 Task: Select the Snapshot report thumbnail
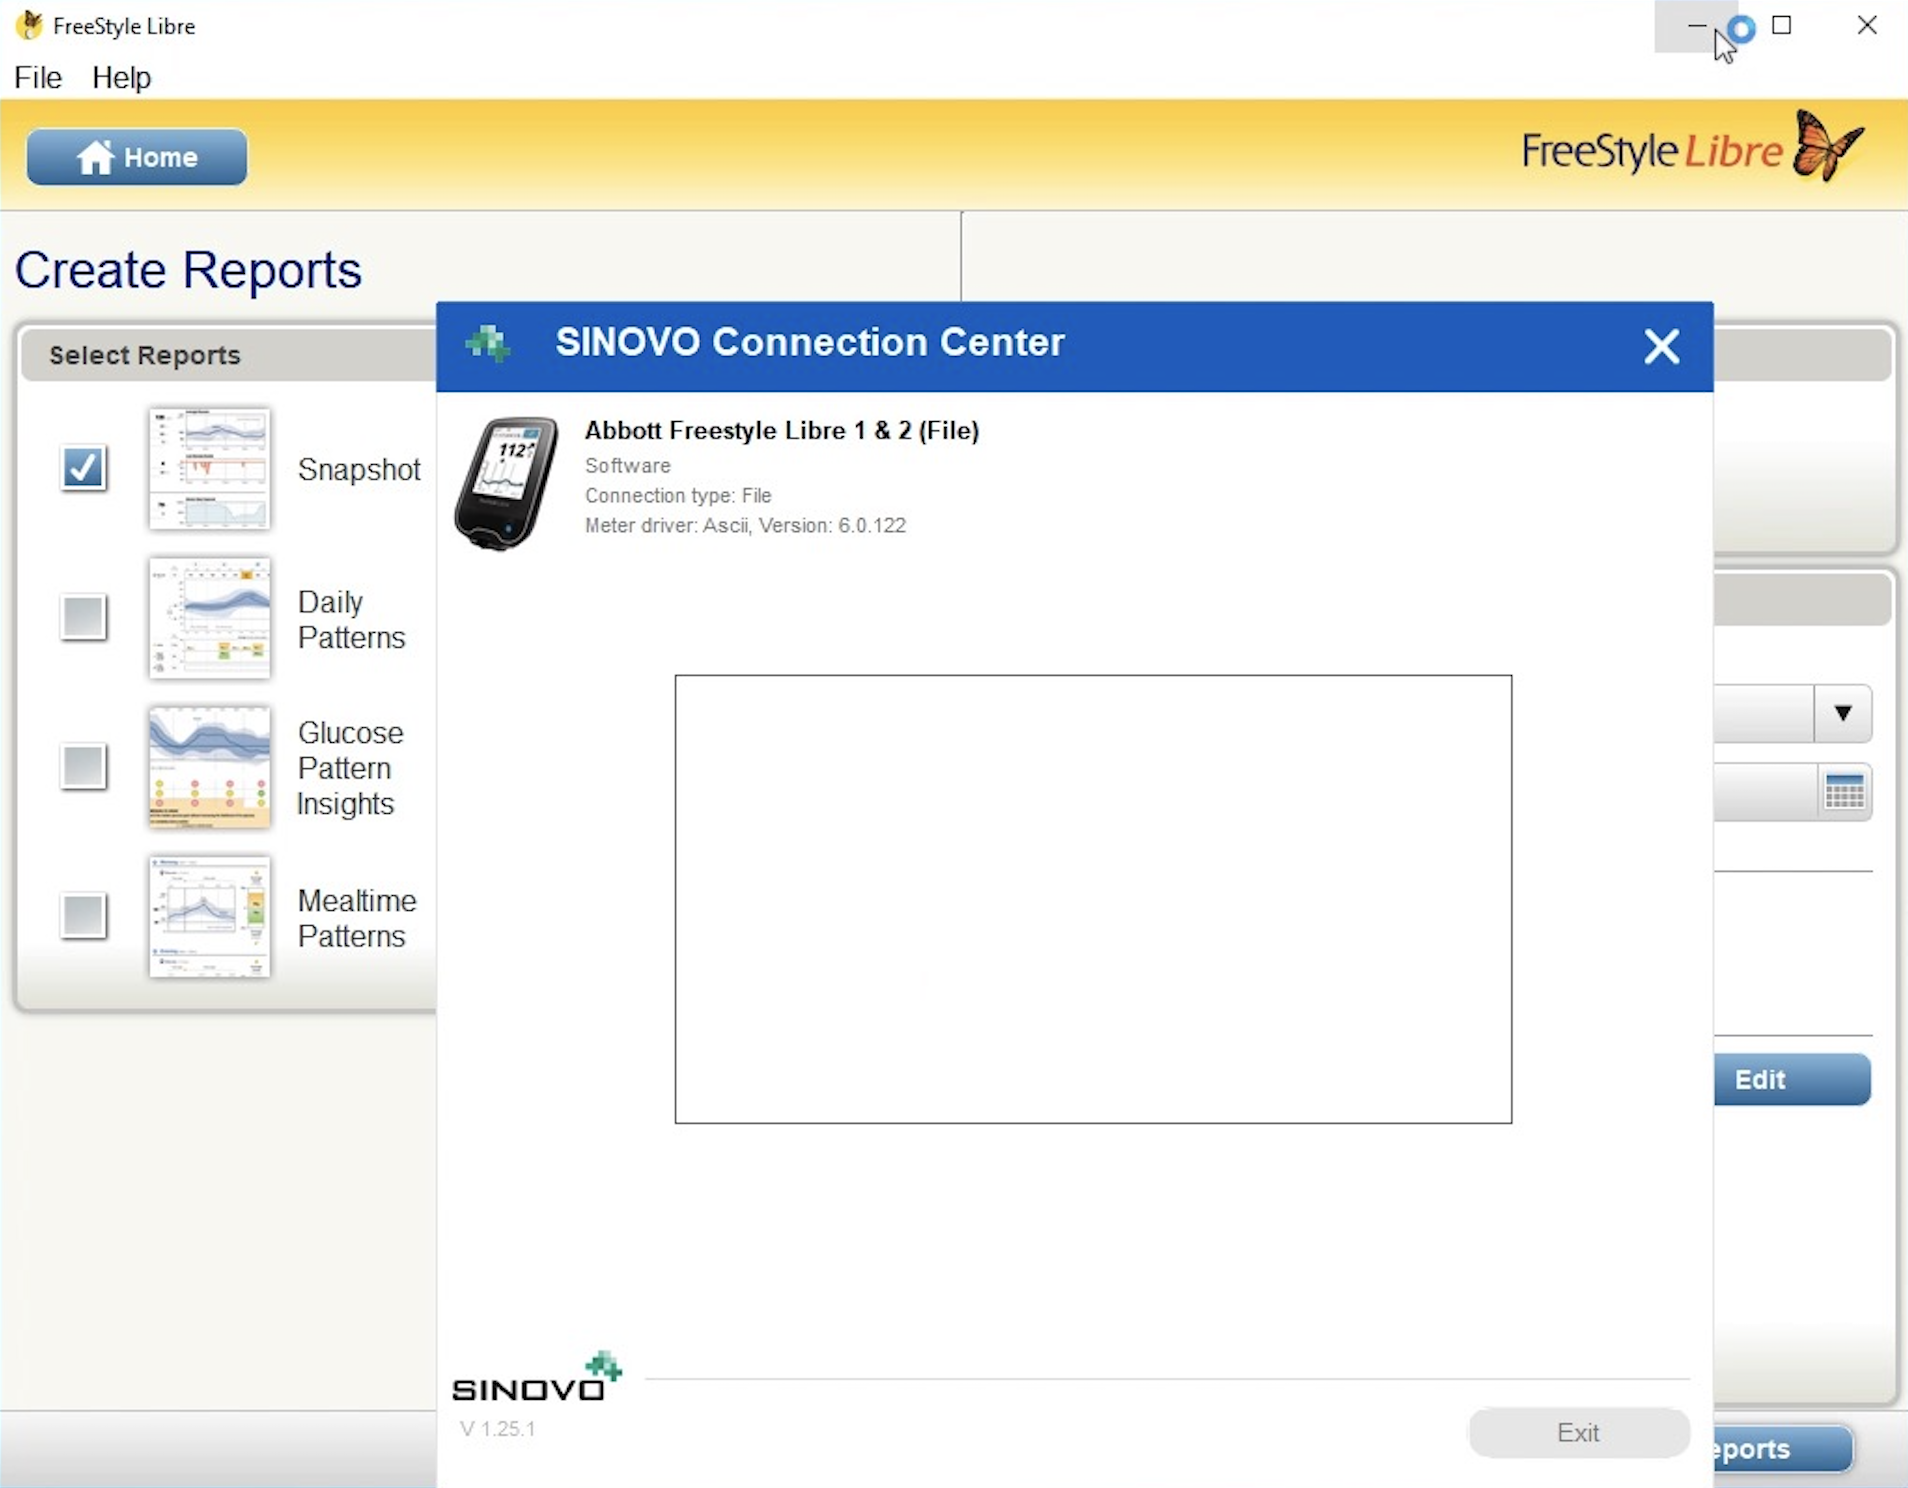click(x=209, y=468)
